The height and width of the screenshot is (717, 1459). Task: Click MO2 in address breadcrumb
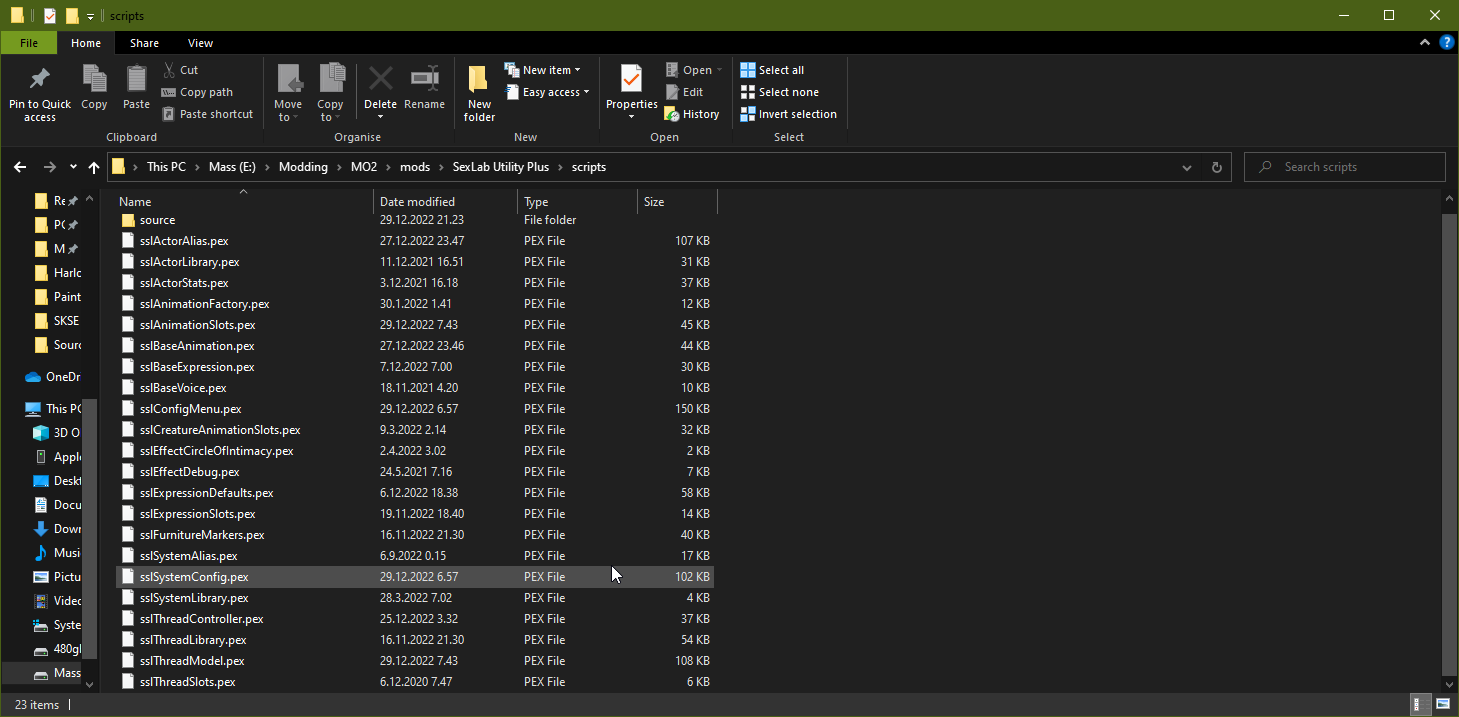pos(364,167)
